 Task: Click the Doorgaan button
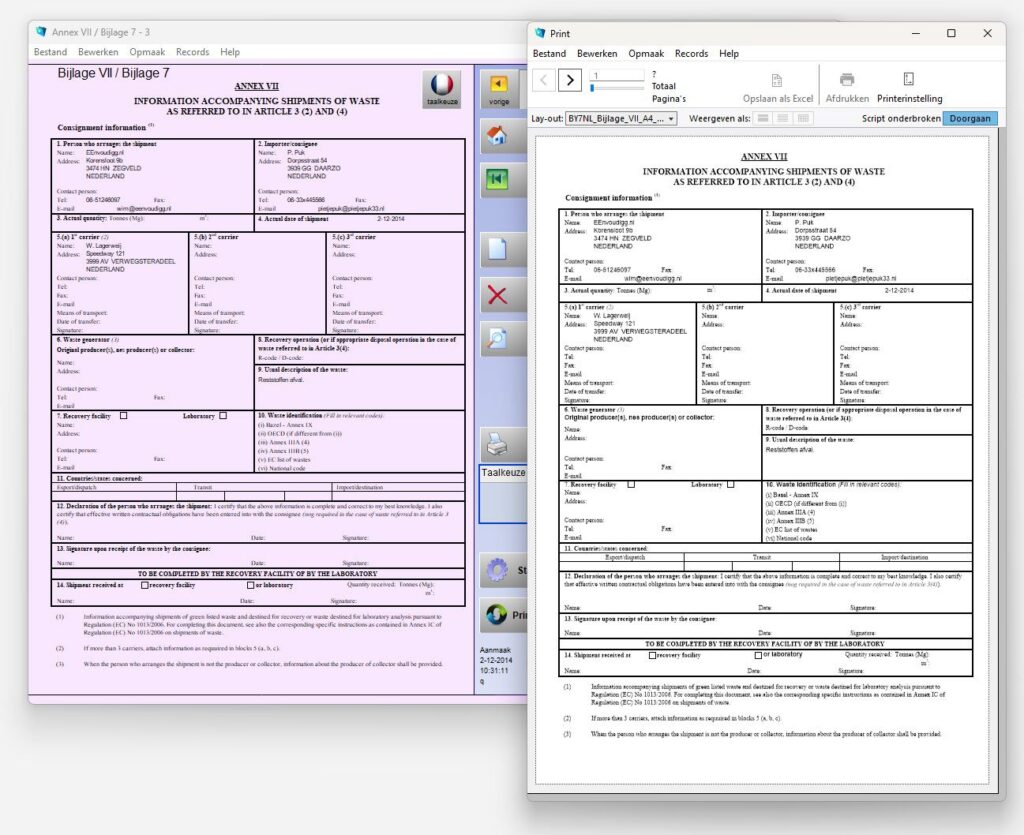969,118
